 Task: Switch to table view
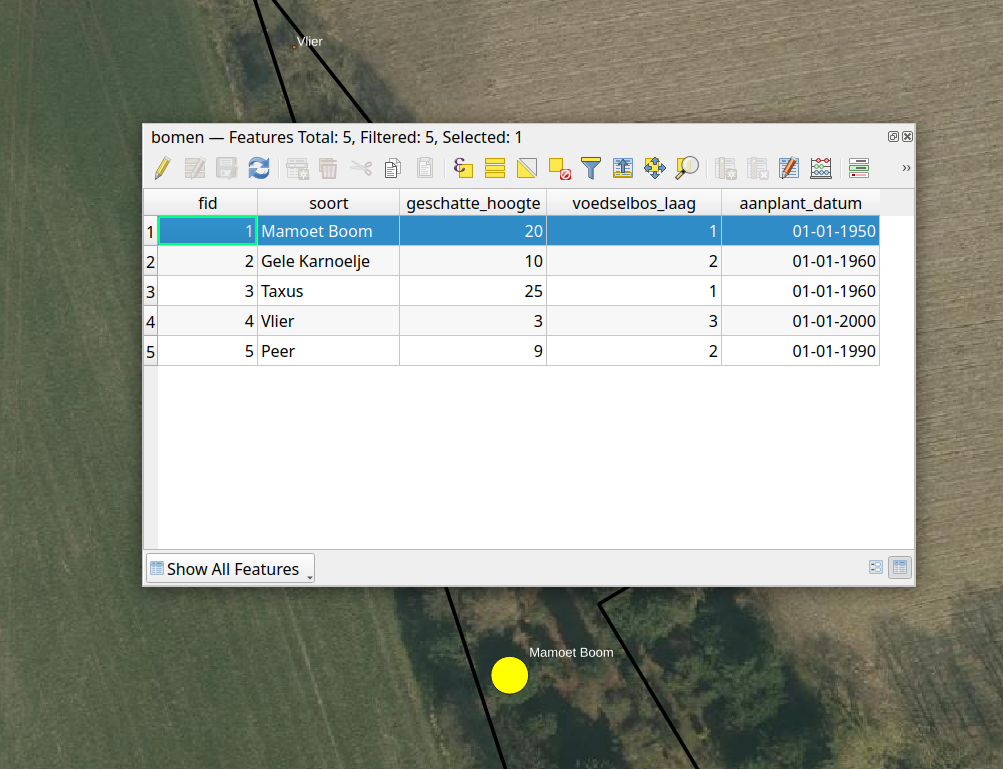click(x=900, y=567)
